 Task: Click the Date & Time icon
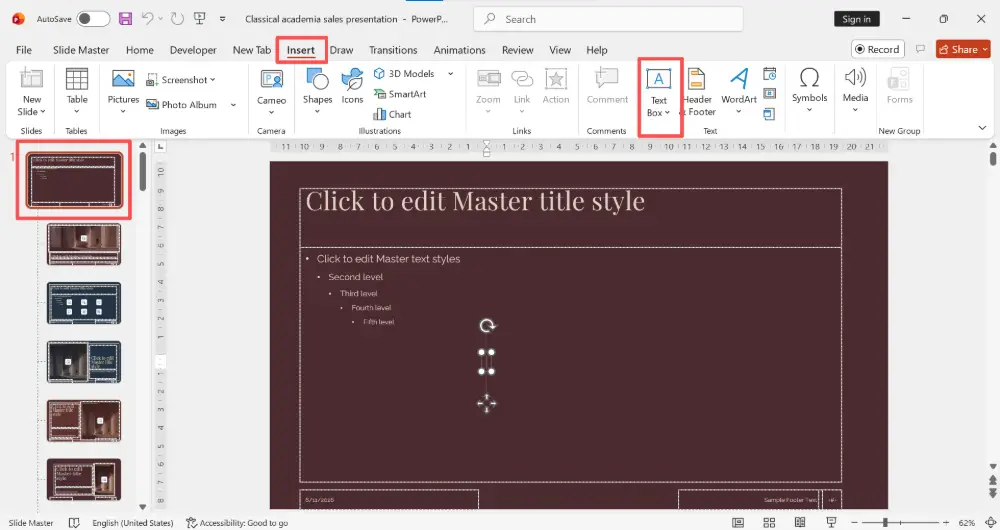770,73
